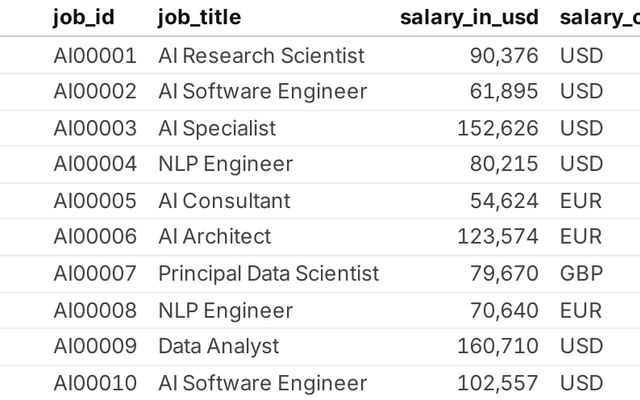The width and height of the screenshot is (640, 400).
Task: Click the partially visible salary currency header
Action: click(599, 17)
